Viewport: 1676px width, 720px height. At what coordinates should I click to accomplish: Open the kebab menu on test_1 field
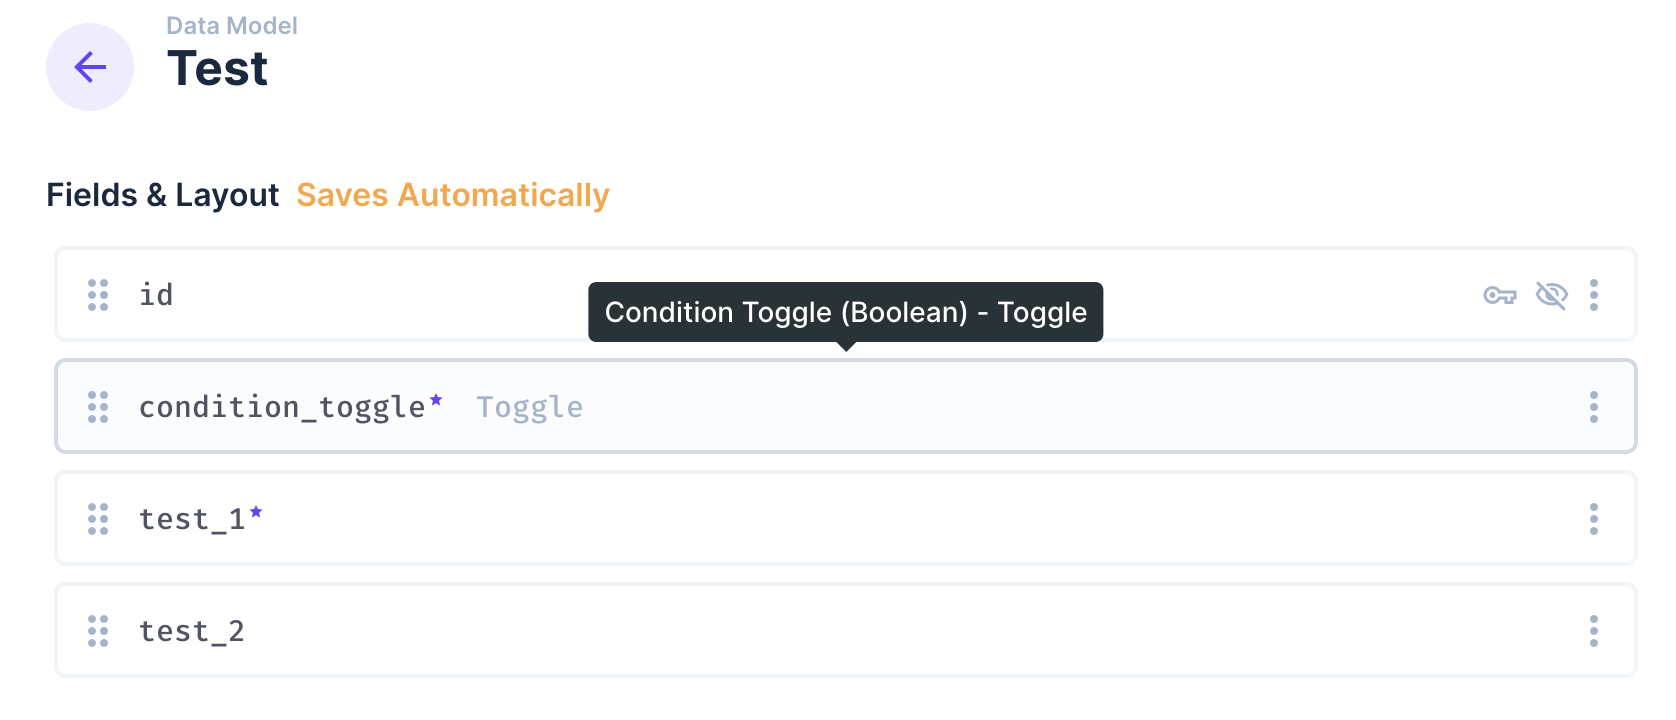(1594, 518)
